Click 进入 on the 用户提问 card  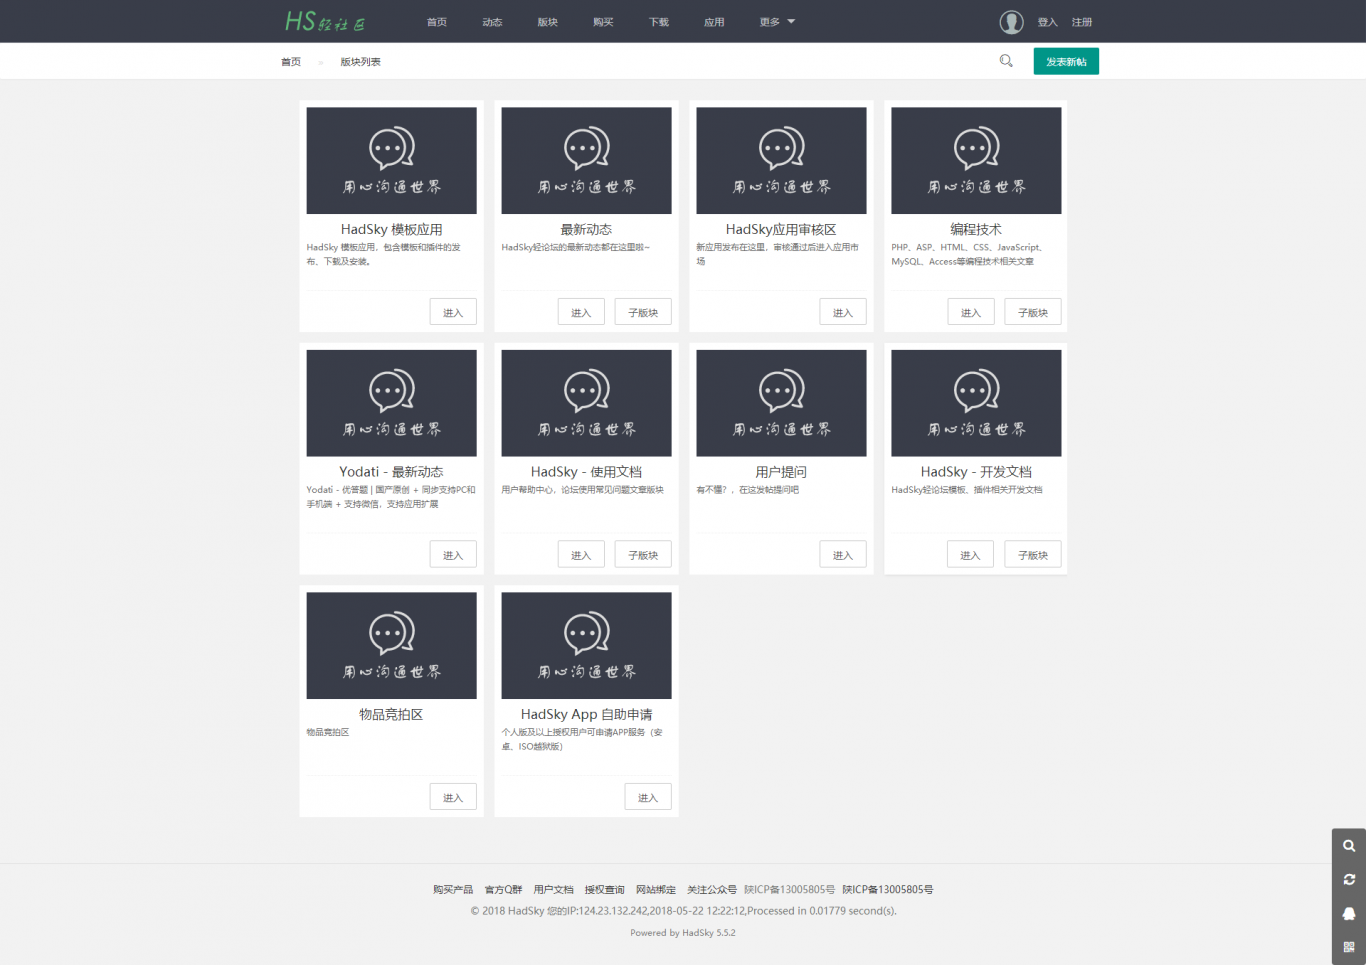click(843, 555)
